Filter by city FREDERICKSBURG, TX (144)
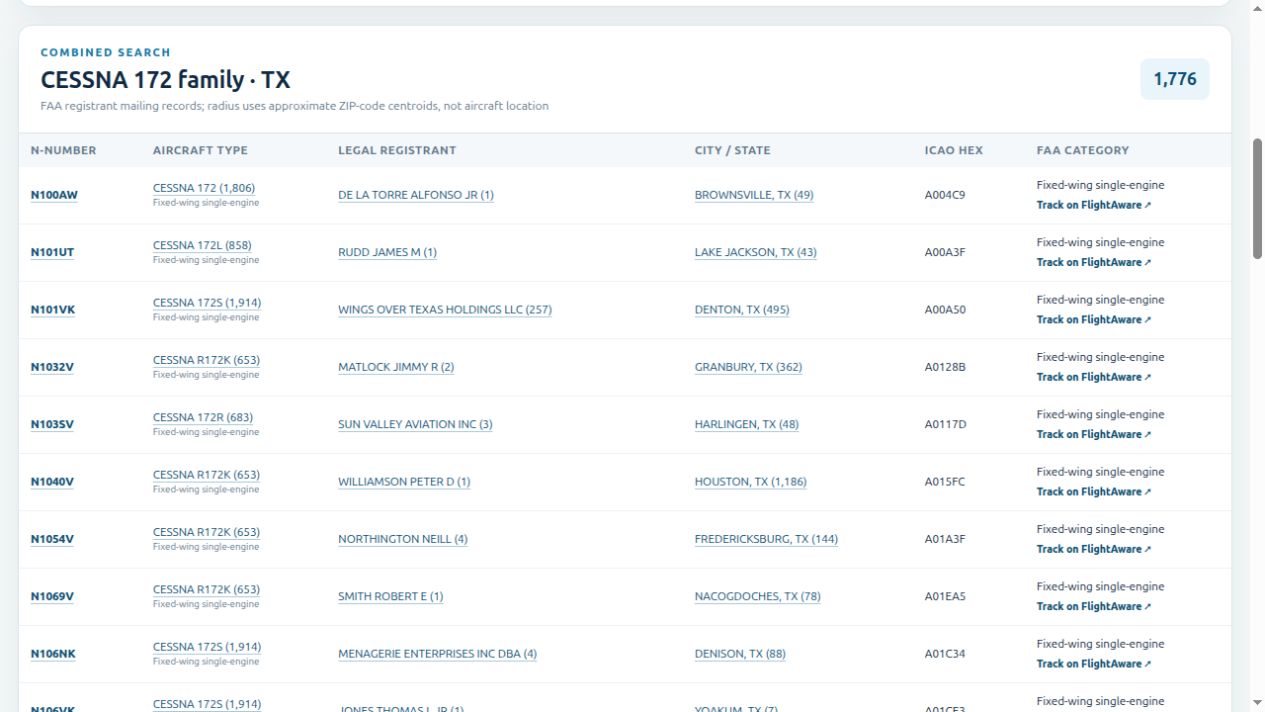The image size is (1265, 712). coord(767,539)
